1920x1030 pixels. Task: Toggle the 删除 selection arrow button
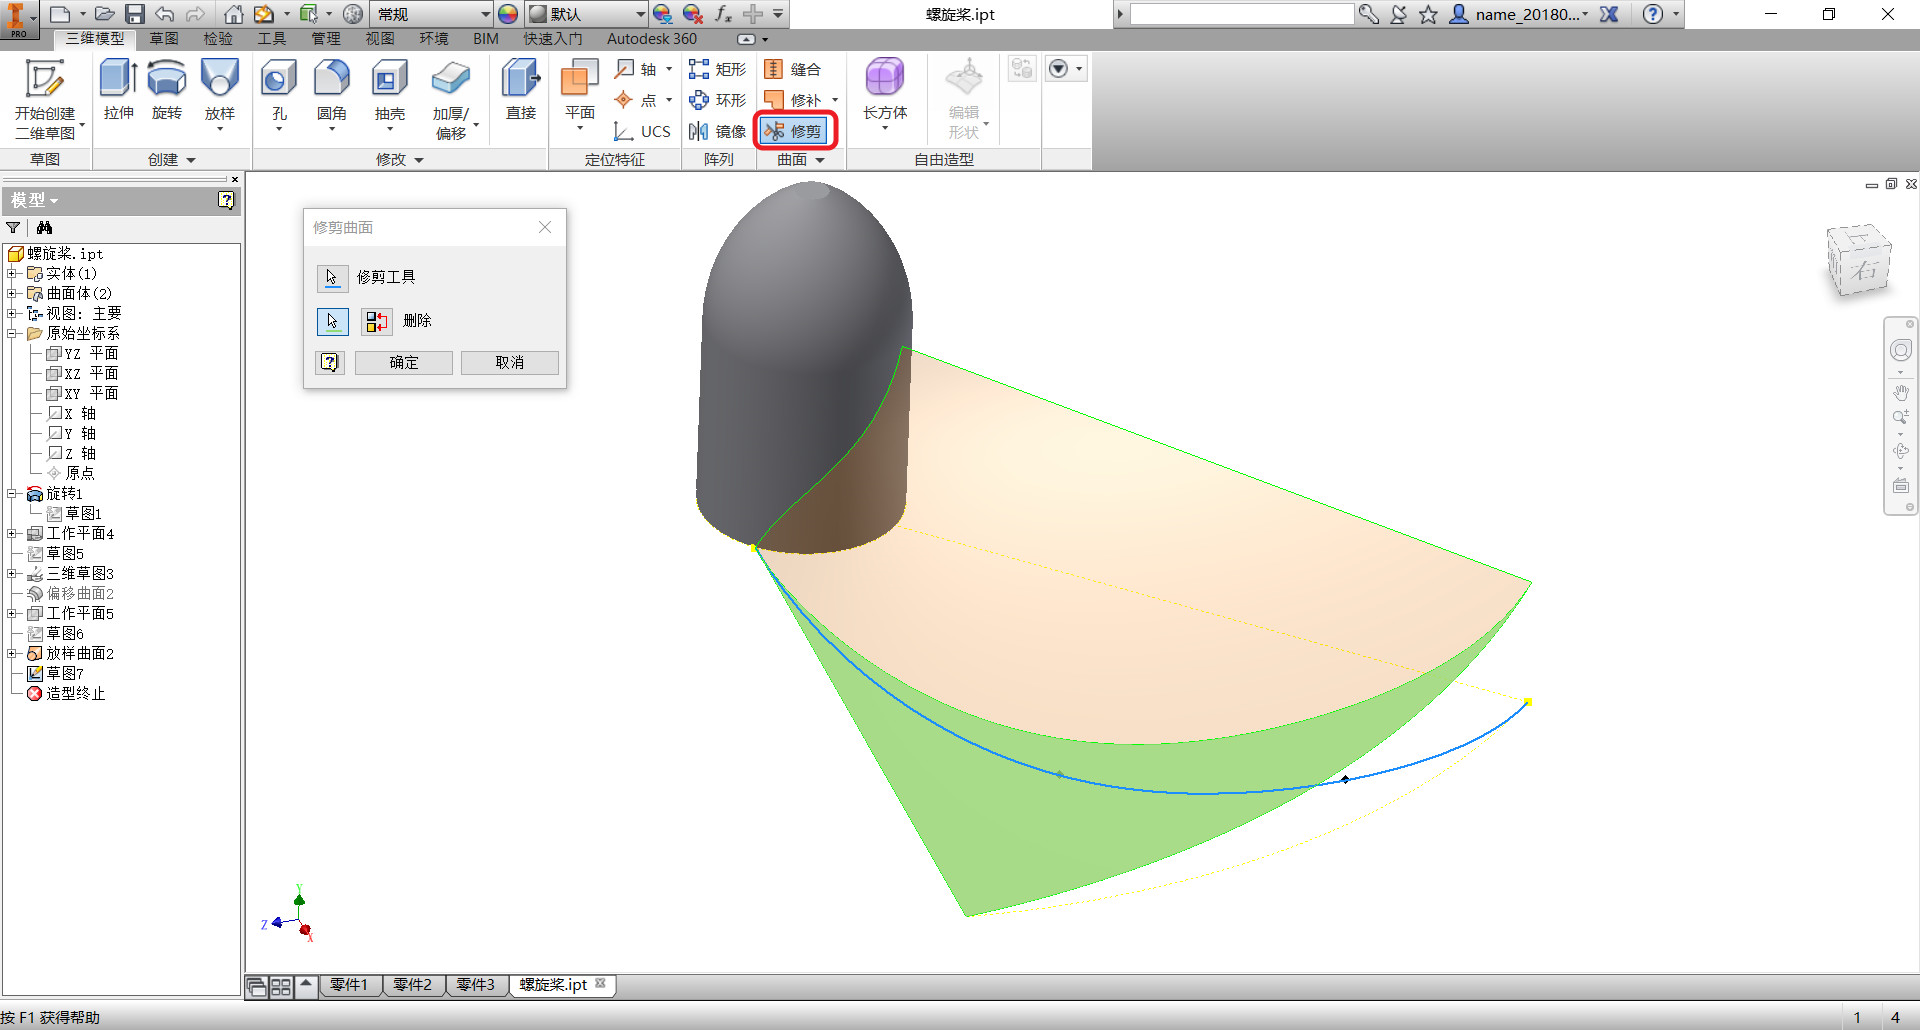tap(332, 321)
